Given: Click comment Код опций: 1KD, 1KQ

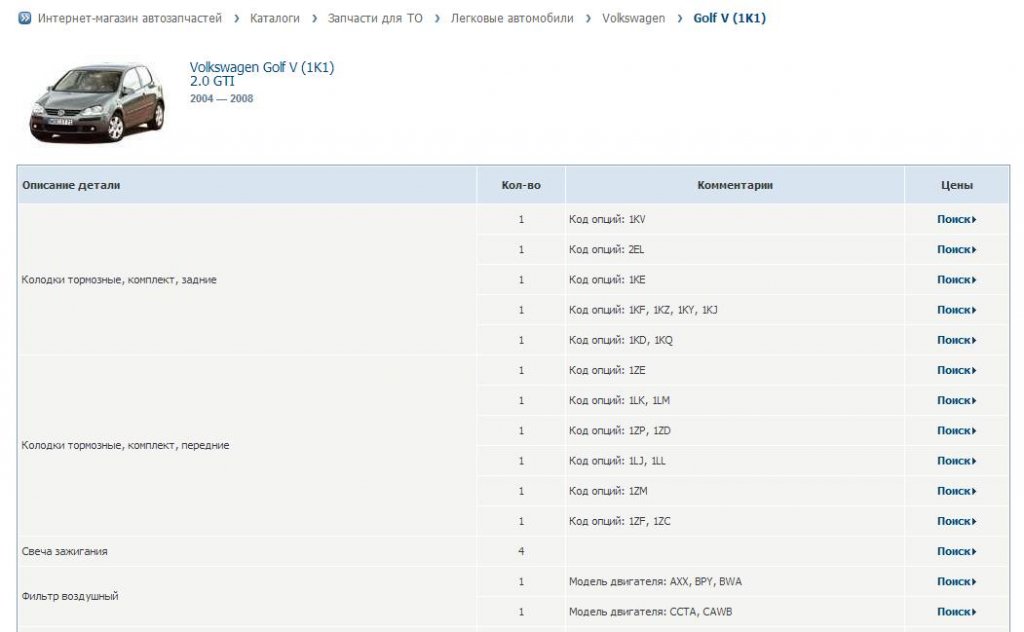Looking at the screenshot, I should coord(620,340).
